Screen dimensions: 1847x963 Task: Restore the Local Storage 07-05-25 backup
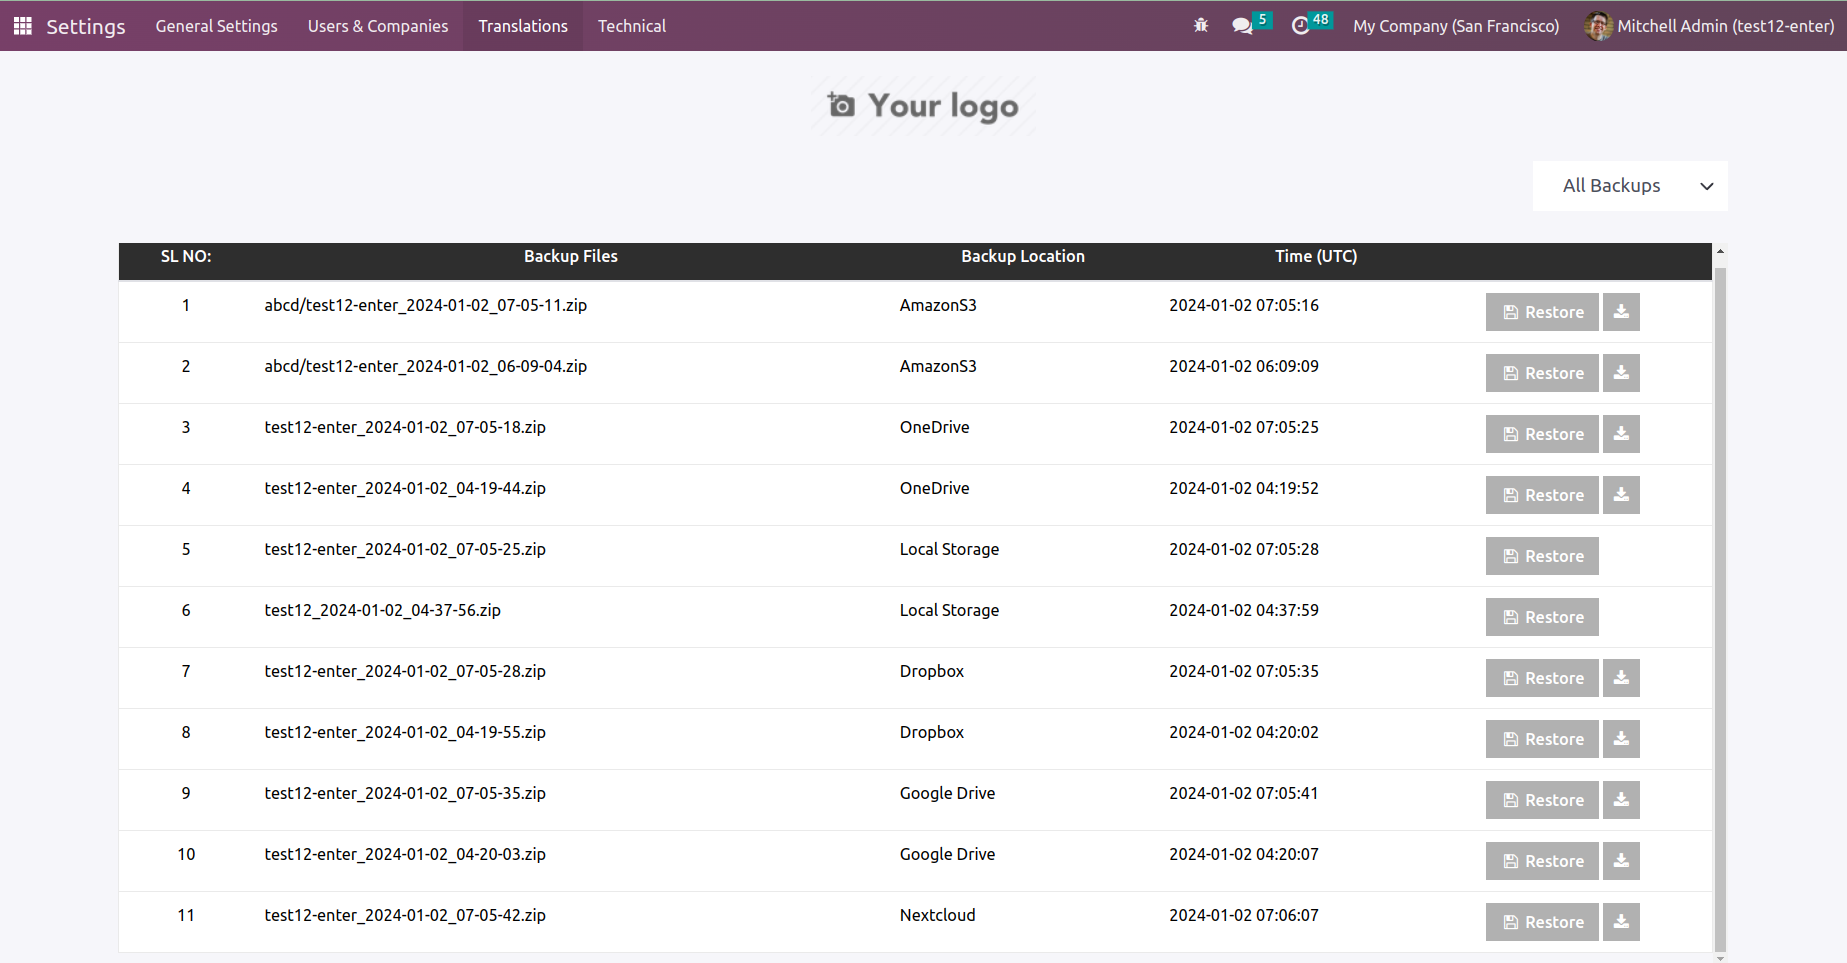[x=1542, y=556]
